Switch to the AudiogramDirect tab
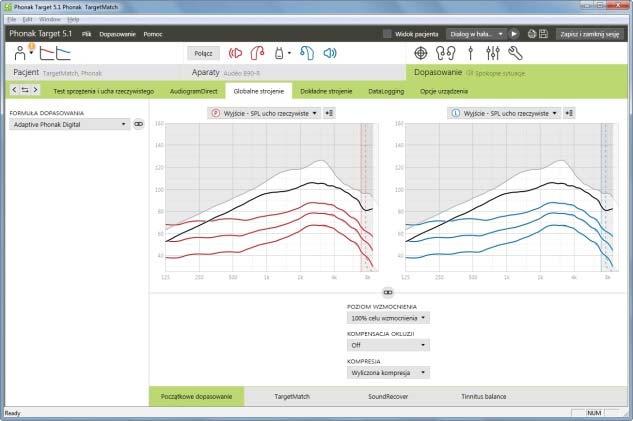This screenshot has height=421, width=633. (193, 91)
